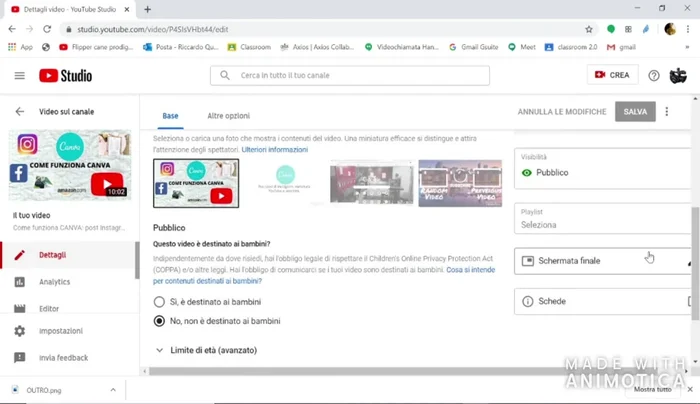Select the third auto-generated thumbnail
The width and height of the screenshot is (700, 404).
(372, 183)
